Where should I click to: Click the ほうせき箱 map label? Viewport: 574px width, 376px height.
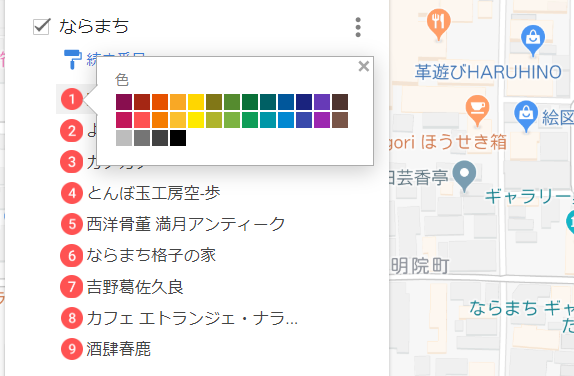463,142
